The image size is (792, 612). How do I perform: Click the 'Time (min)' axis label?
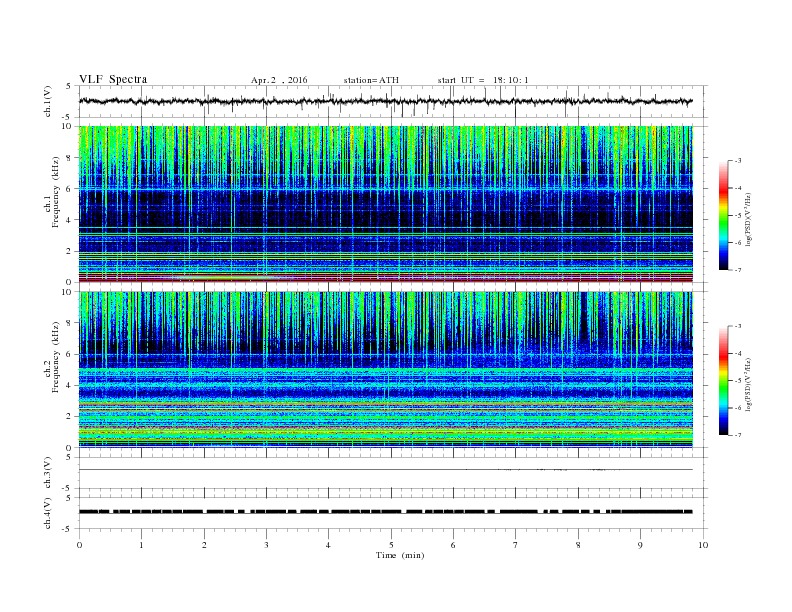click(x=400, y=555)
